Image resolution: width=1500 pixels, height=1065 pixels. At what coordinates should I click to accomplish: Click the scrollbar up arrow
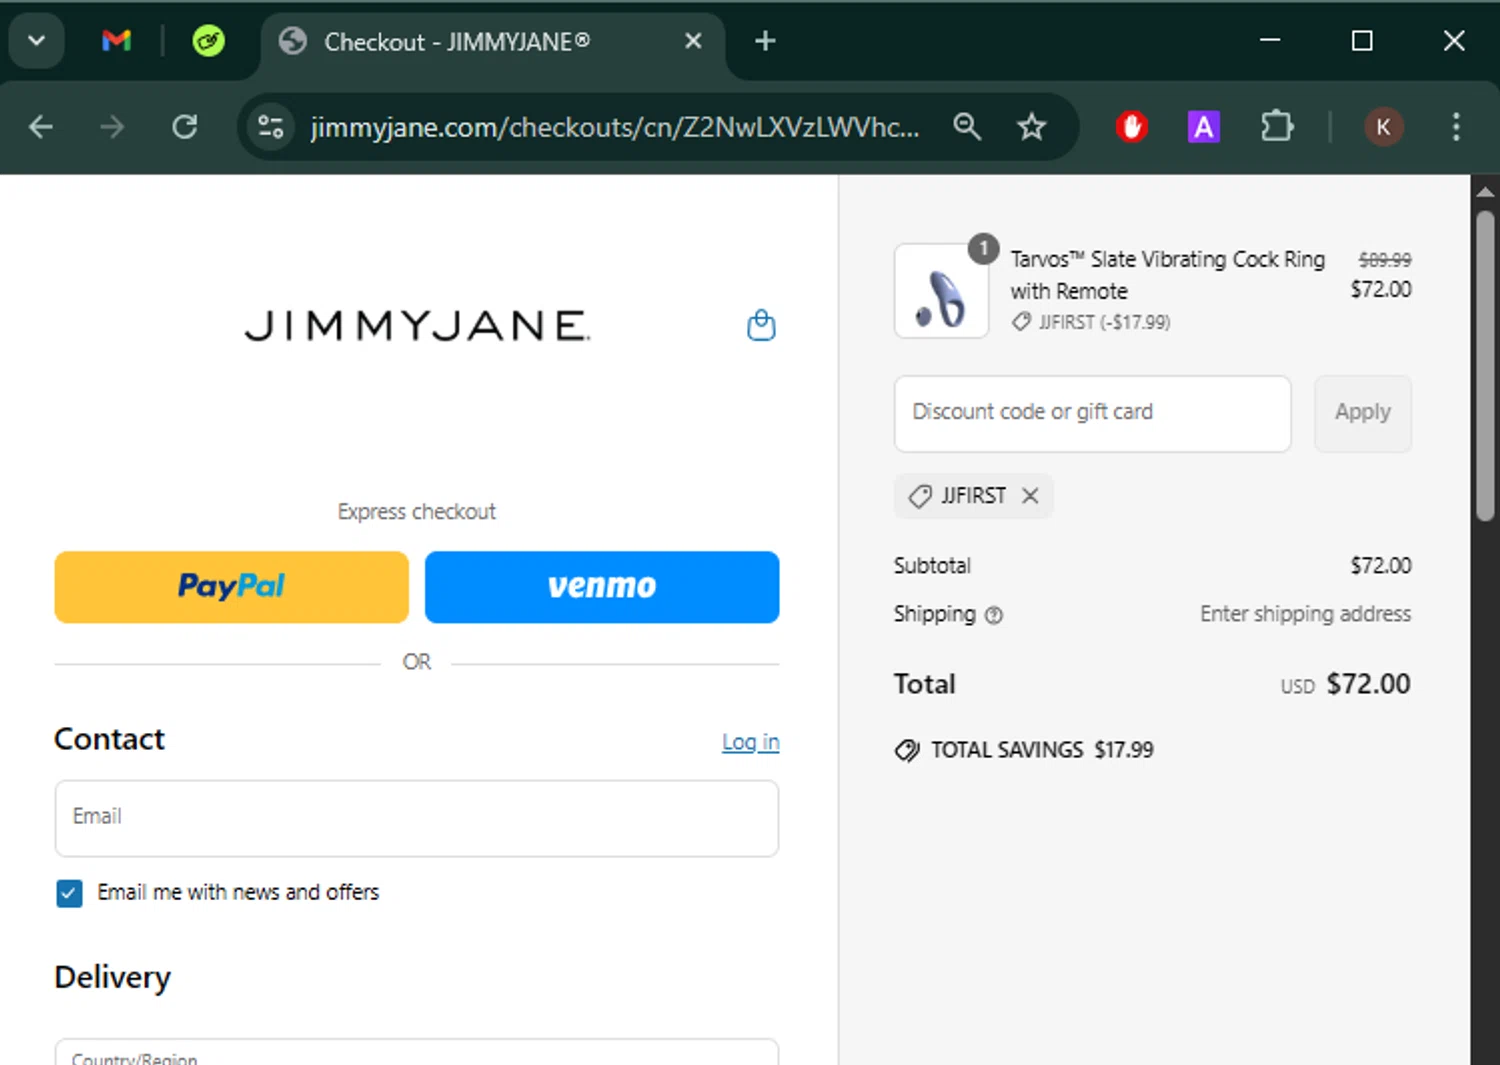click(x=1485, y=191)
